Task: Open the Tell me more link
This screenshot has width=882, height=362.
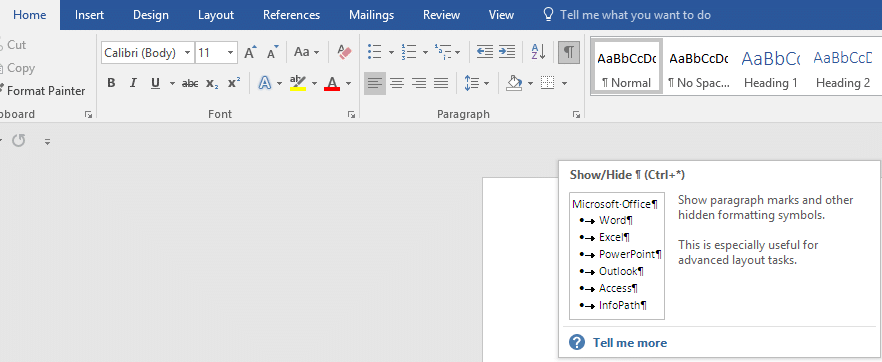Action: (x=629, y=343)
